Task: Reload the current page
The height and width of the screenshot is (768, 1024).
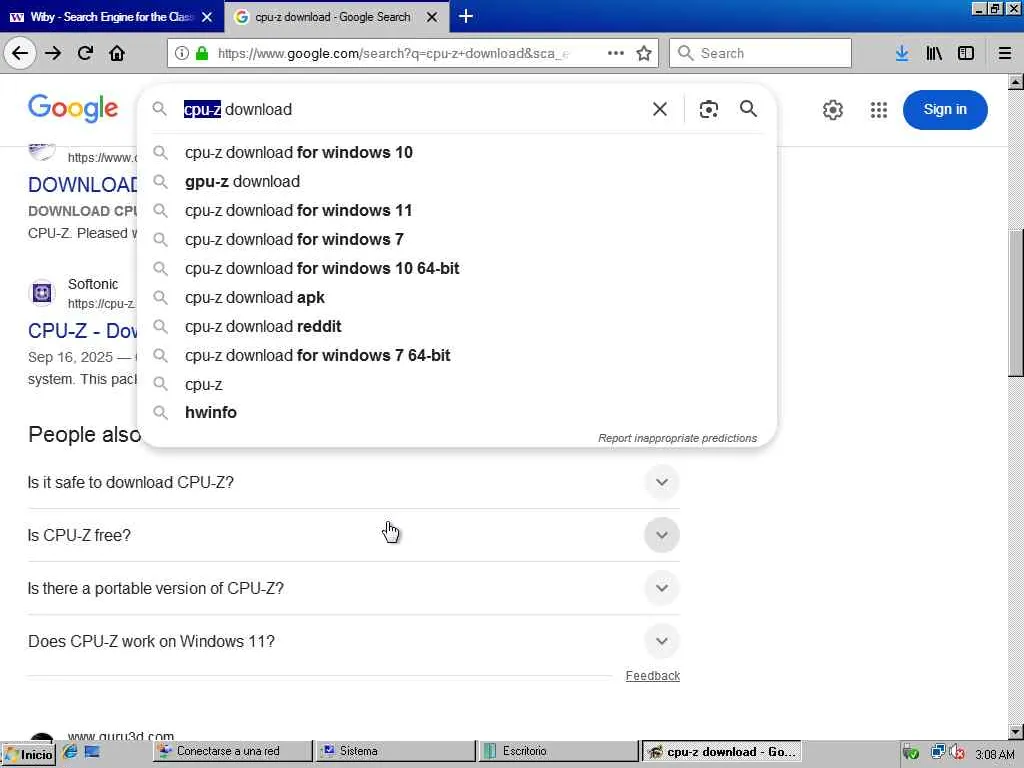Action: 85,53
